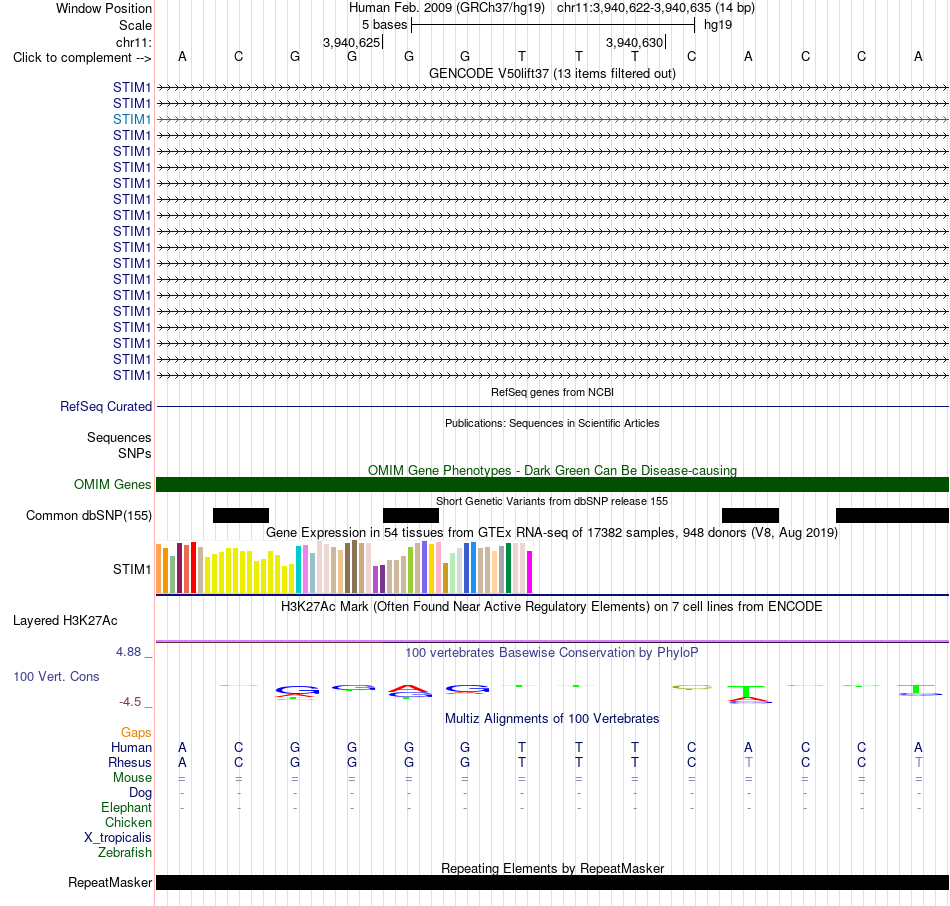Click the 'Human Feb. 2009 (GRCh37/hg19)' assembly text
Screen dimensions: 950x906
click(447, 8)
